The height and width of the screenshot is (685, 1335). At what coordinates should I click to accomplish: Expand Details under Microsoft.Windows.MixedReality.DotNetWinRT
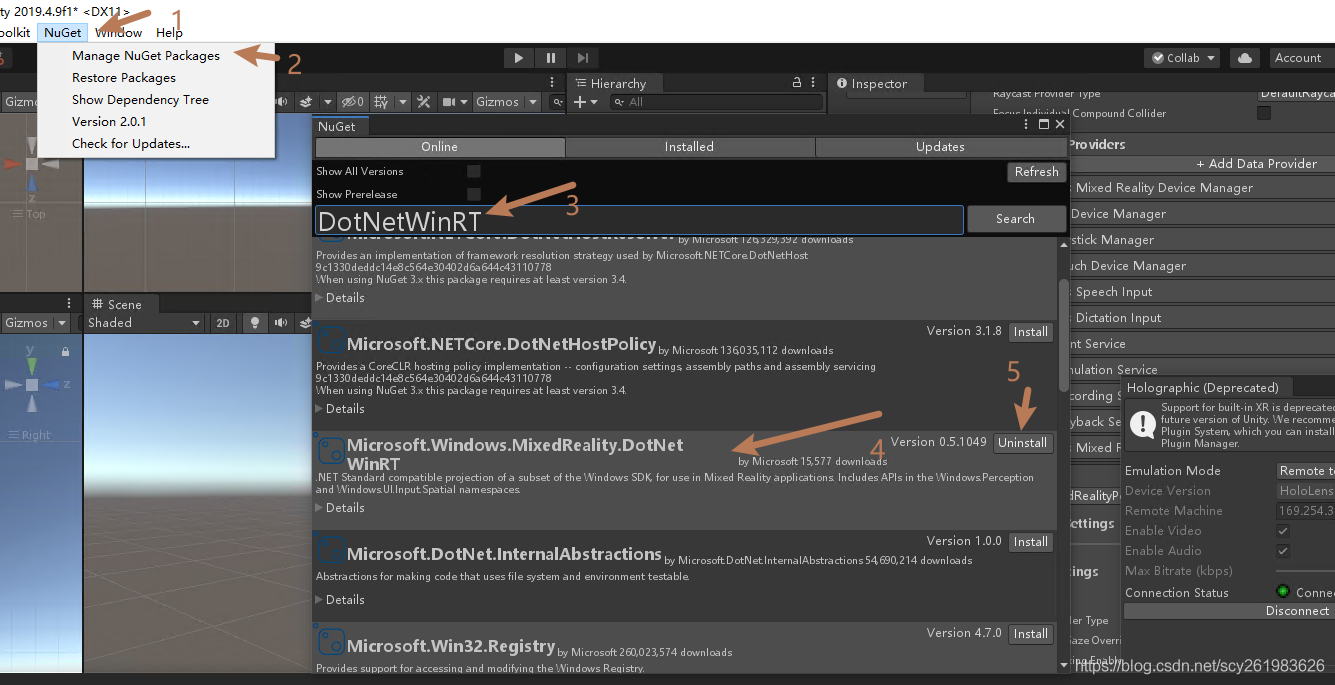coord(340,508)
